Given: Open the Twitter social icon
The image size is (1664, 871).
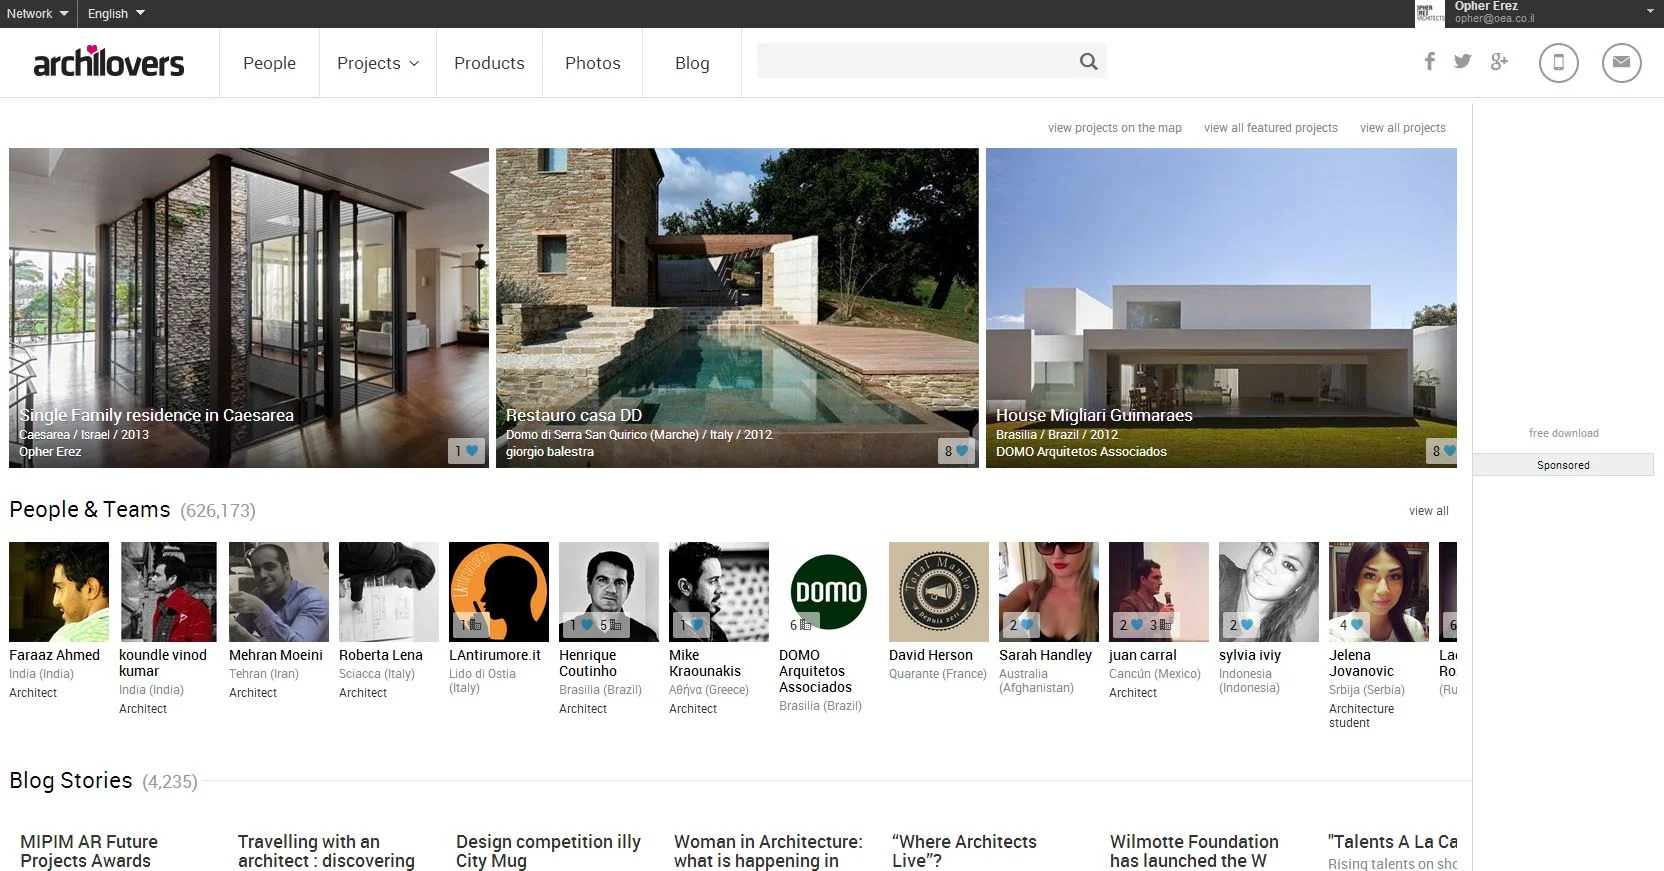Looking at the screenshot, I should (x=1462, y=62).
